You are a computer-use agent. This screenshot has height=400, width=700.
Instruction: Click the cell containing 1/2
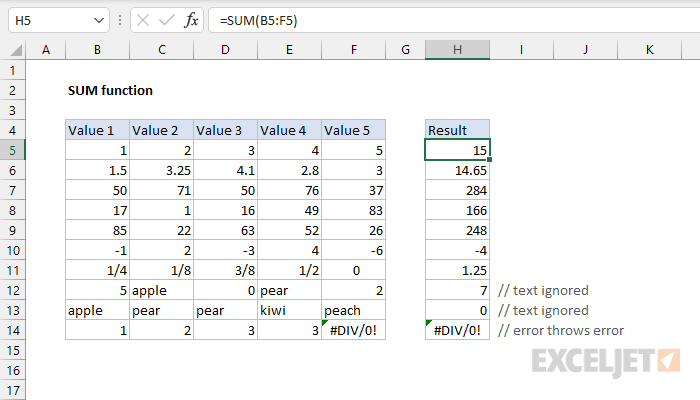coord(289,271)
